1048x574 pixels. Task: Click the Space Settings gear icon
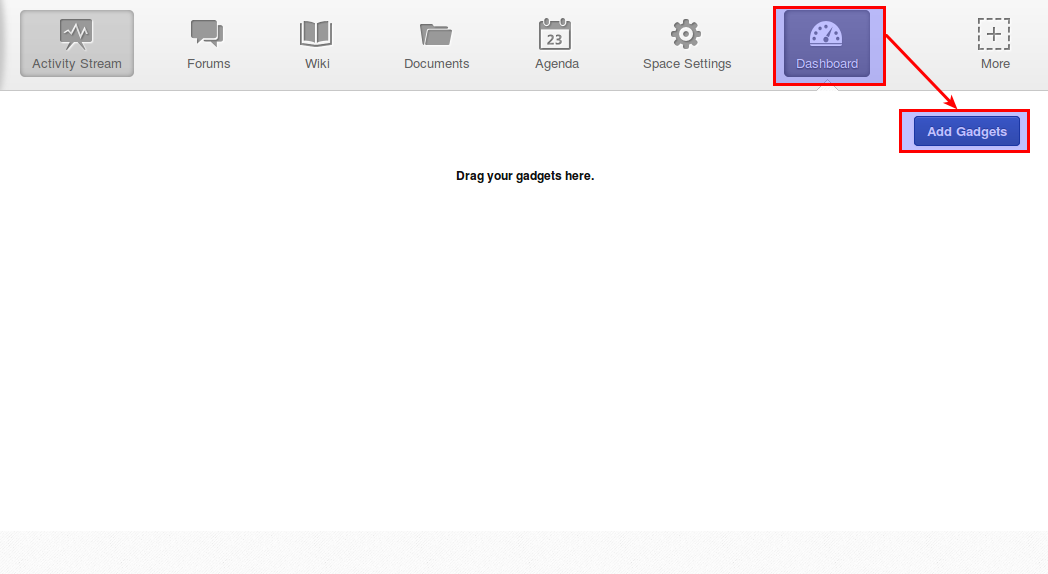coord(686,33)
